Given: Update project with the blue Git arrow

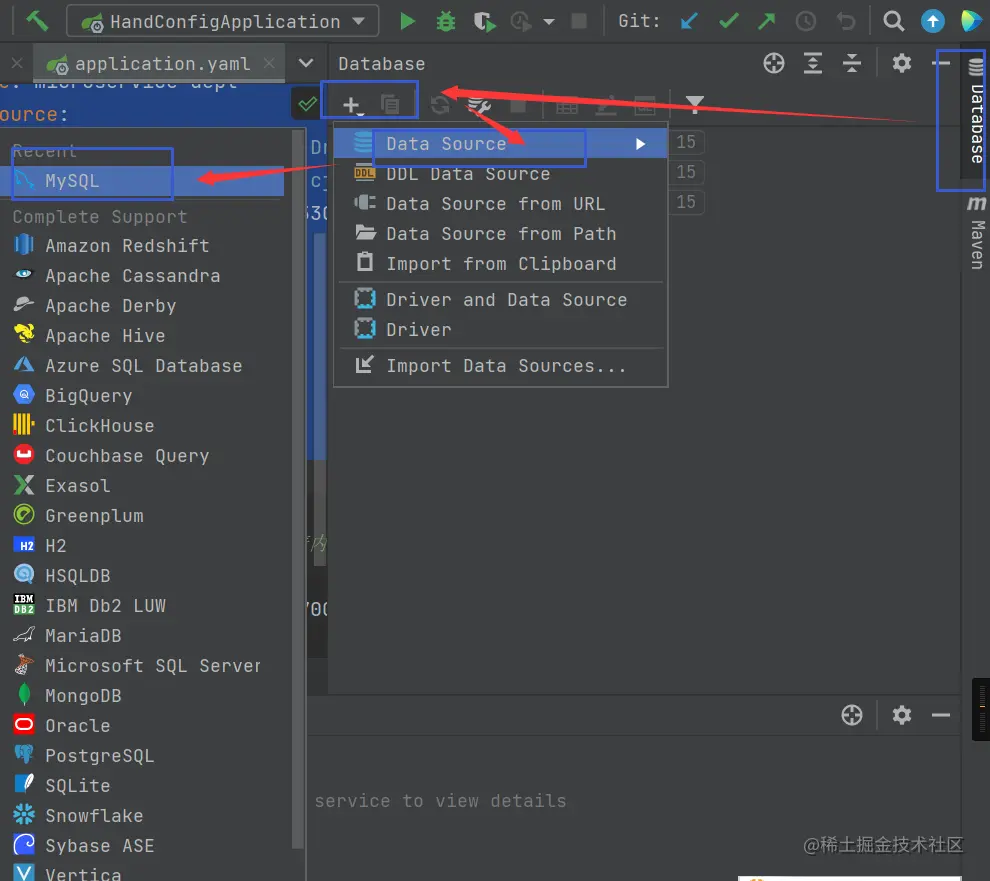Looking at the screenshot, I should (x=689, y=21).
